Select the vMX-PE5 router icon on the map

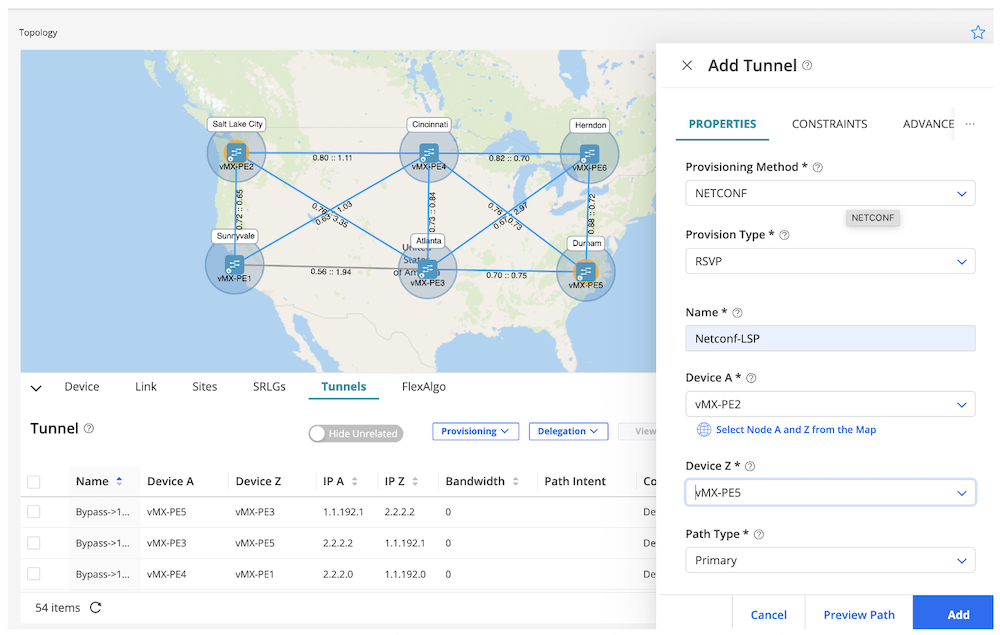pyautogui.click(x=585, y=271)
